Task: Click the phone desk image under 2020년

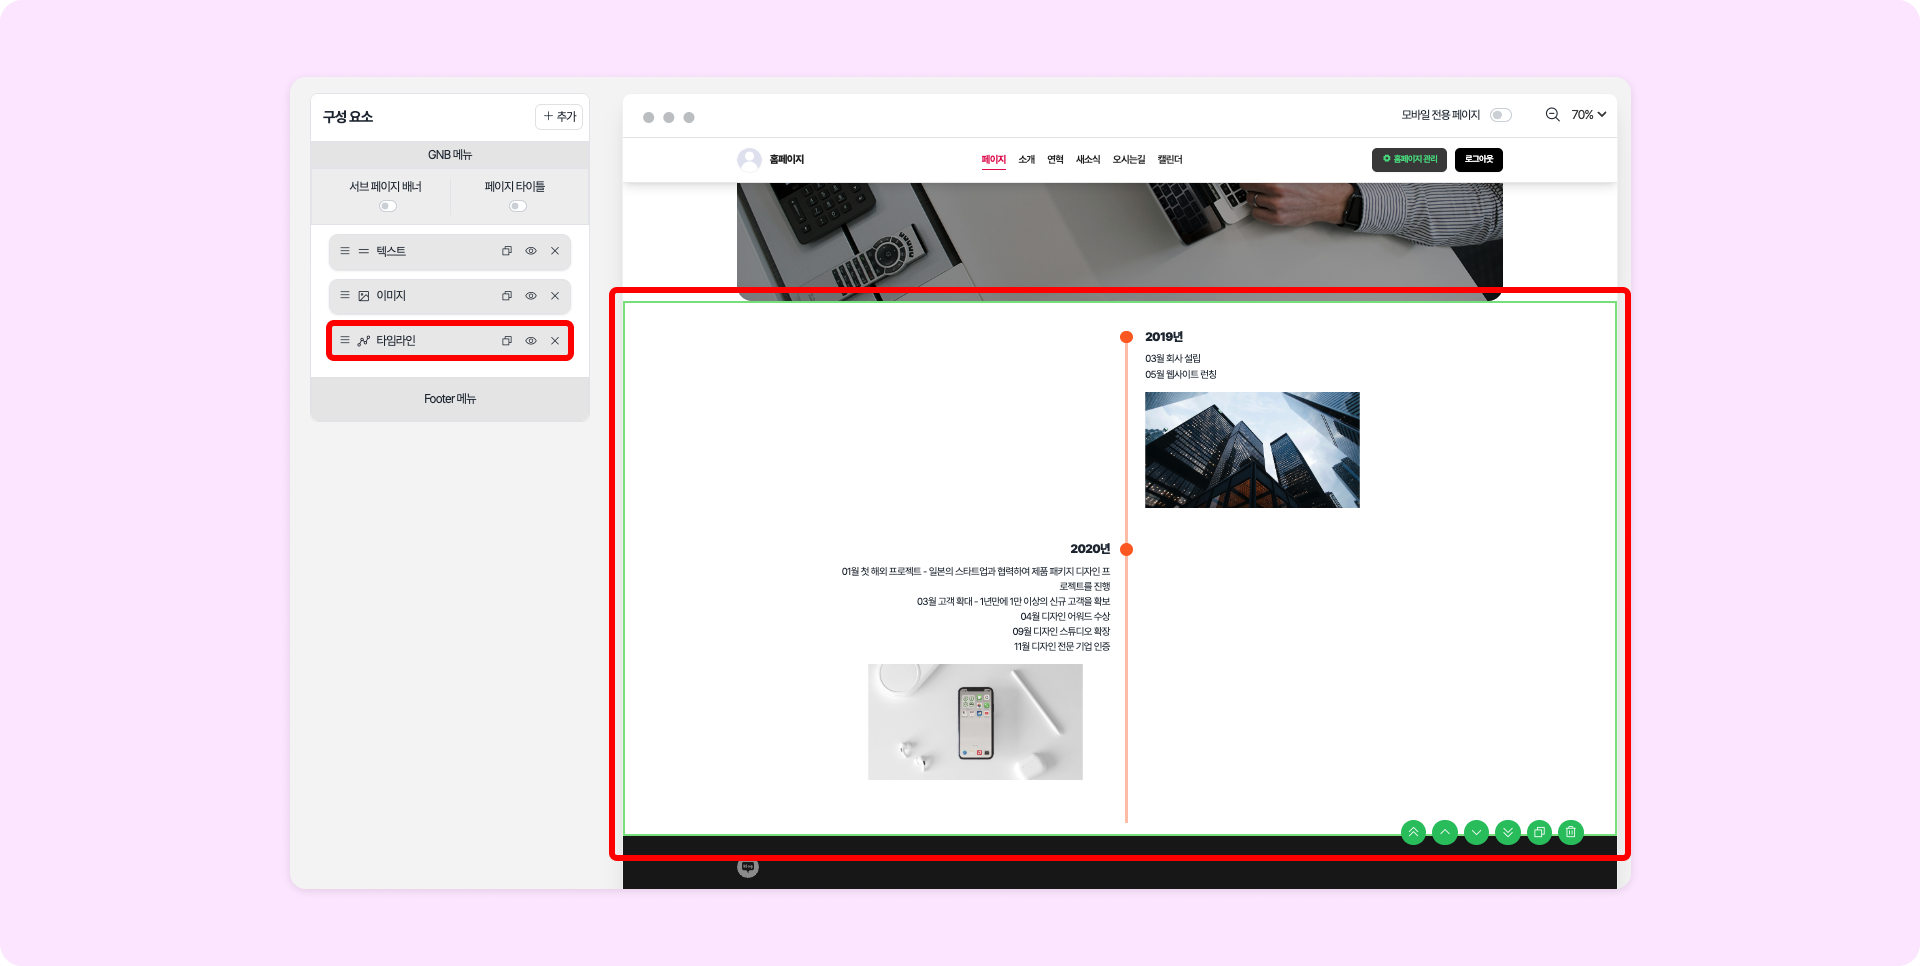Action: 975,722
